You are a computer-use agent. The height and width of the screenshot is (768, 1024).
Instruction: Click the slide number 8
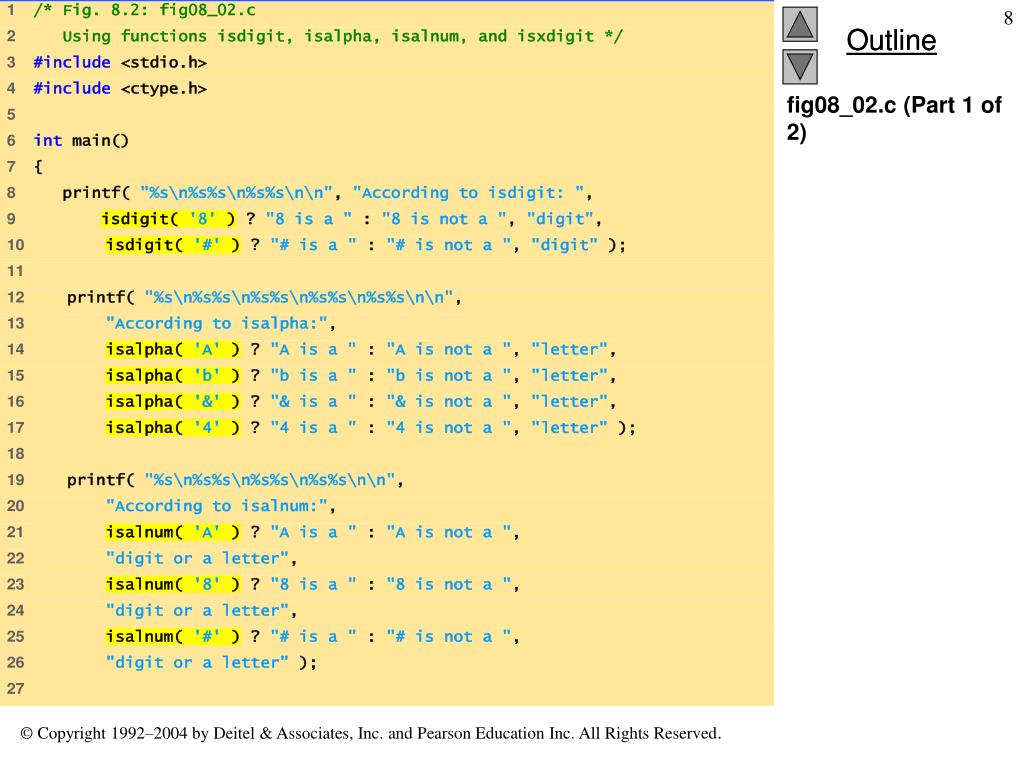(1008, 18)
